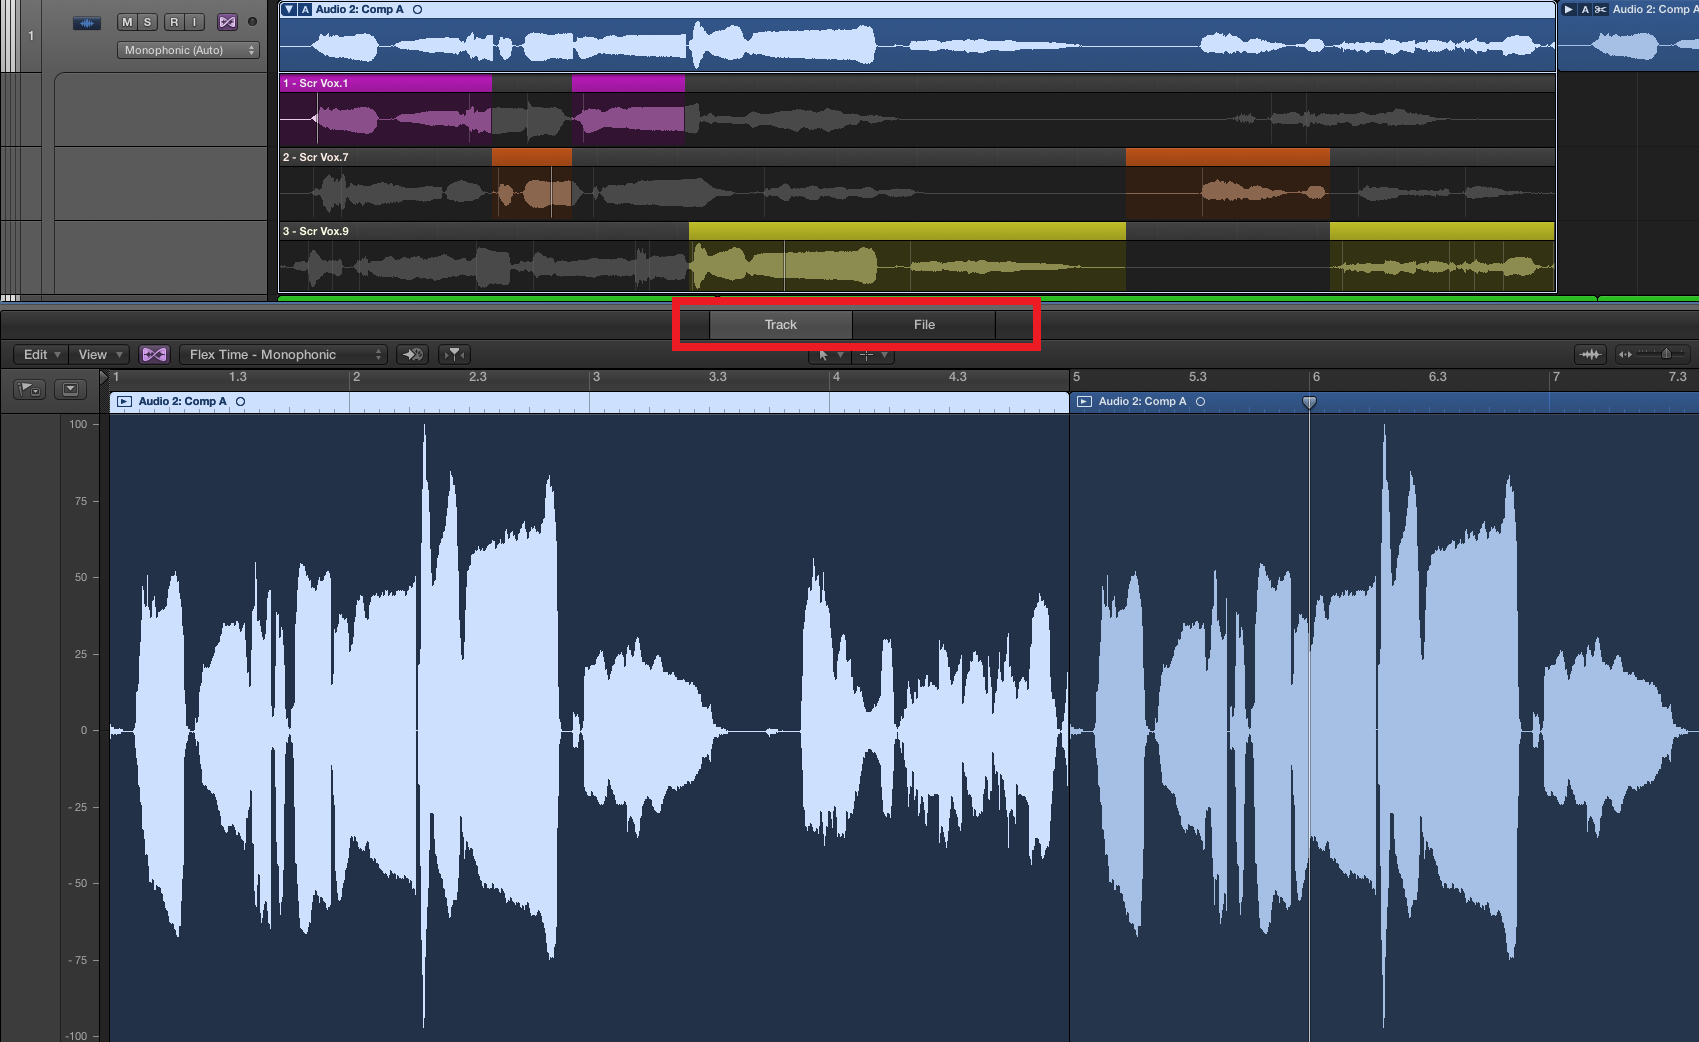Click the waveform zoom button
Viewport: 1699px width, 1042px height.
point(1589,355)
